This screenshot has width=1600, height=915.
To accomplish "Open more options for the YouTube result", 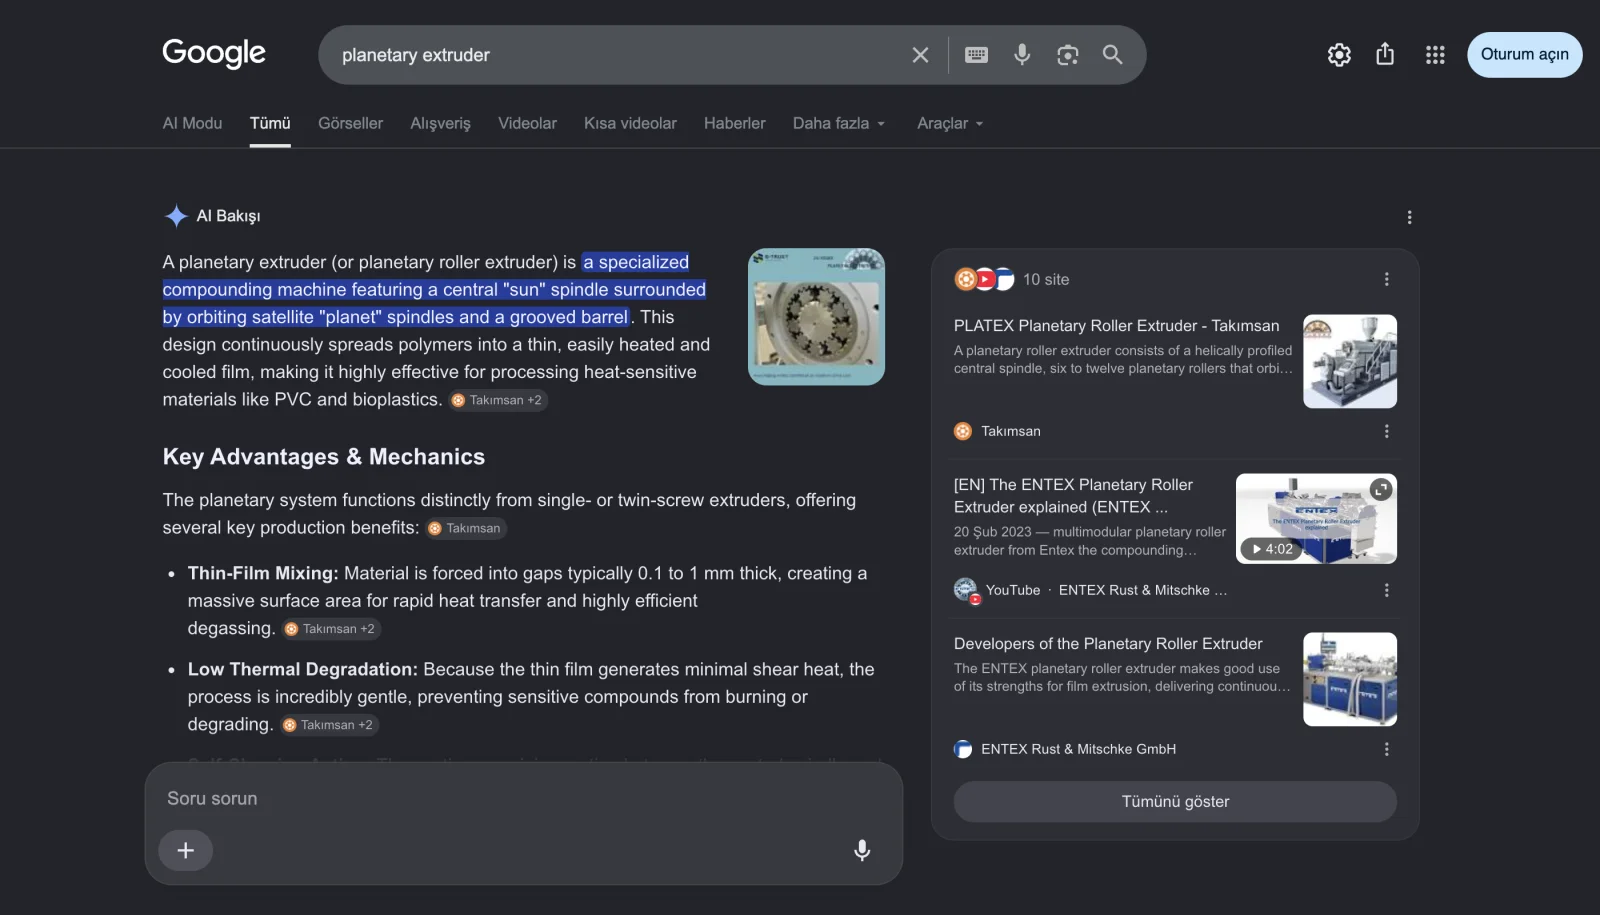I will pos(1386,590).
